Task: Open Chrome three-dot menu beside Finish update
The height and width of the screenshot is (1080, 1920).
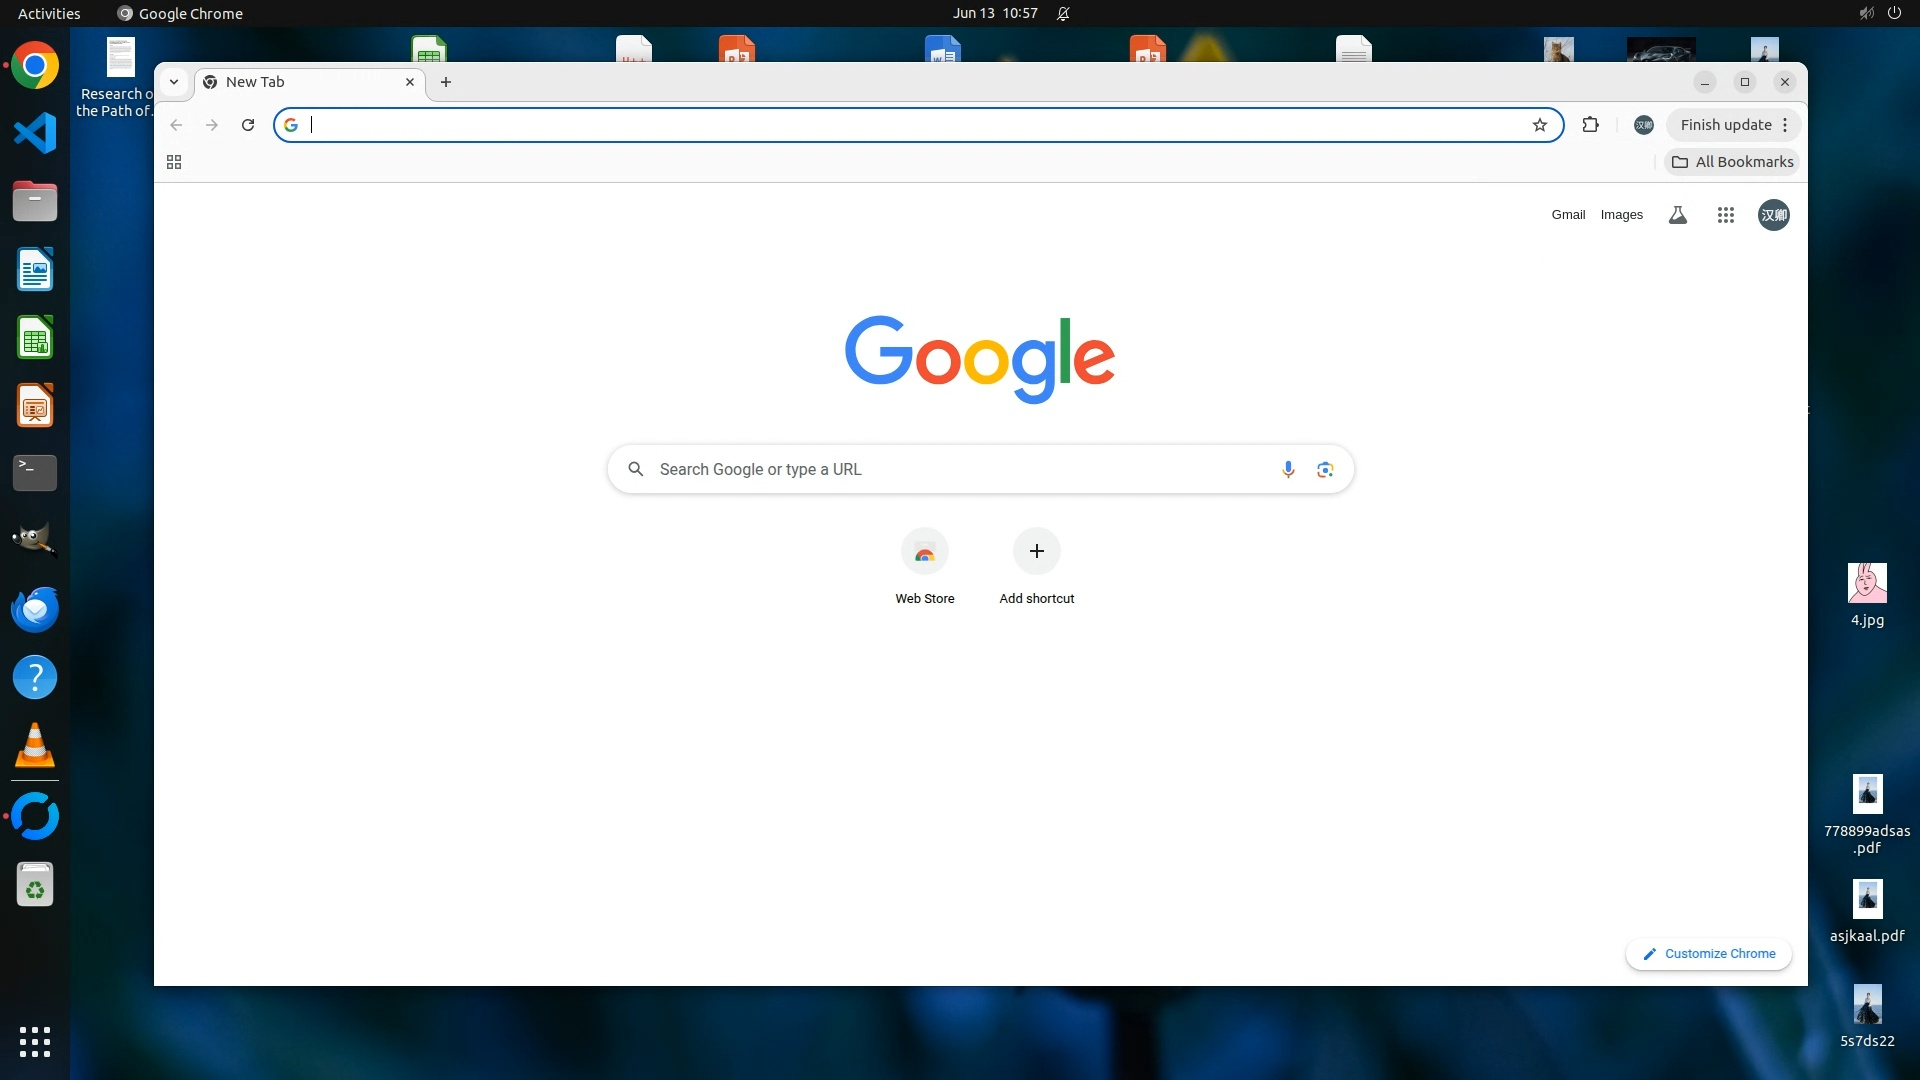Action: tap(1785, 125)
